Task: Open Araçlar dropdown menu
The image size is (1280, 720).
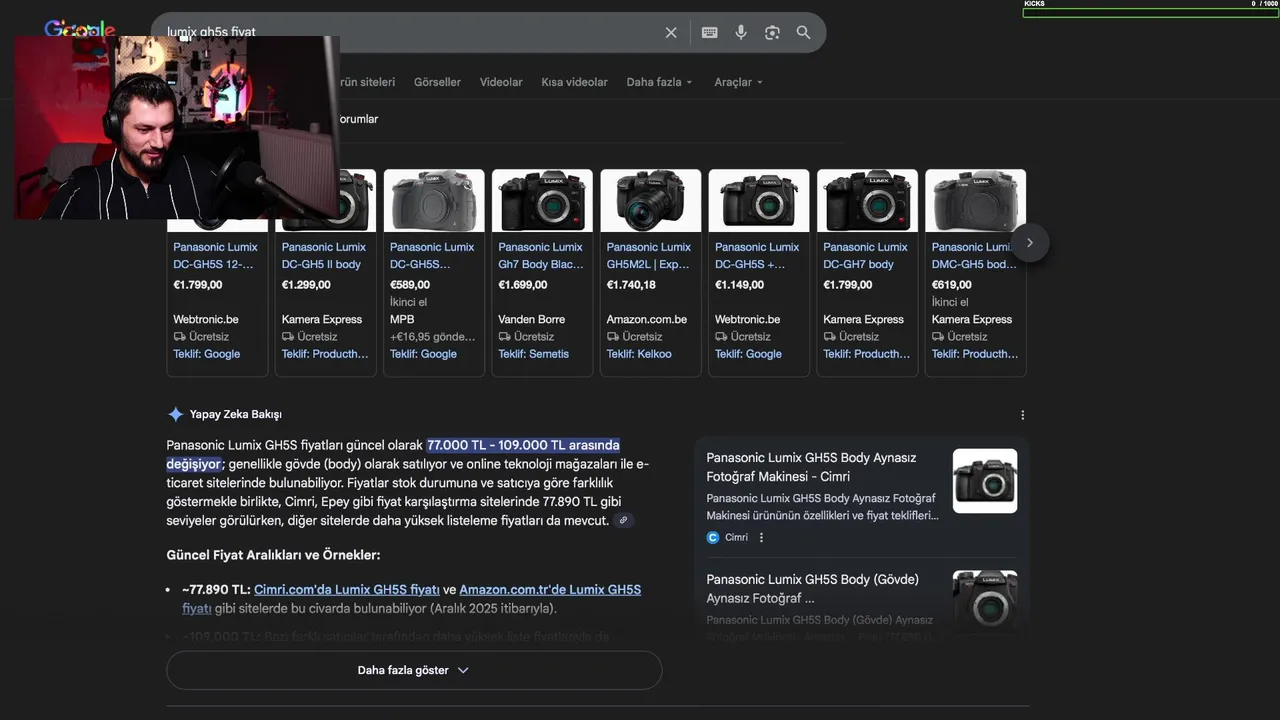Action: (738, 82)
